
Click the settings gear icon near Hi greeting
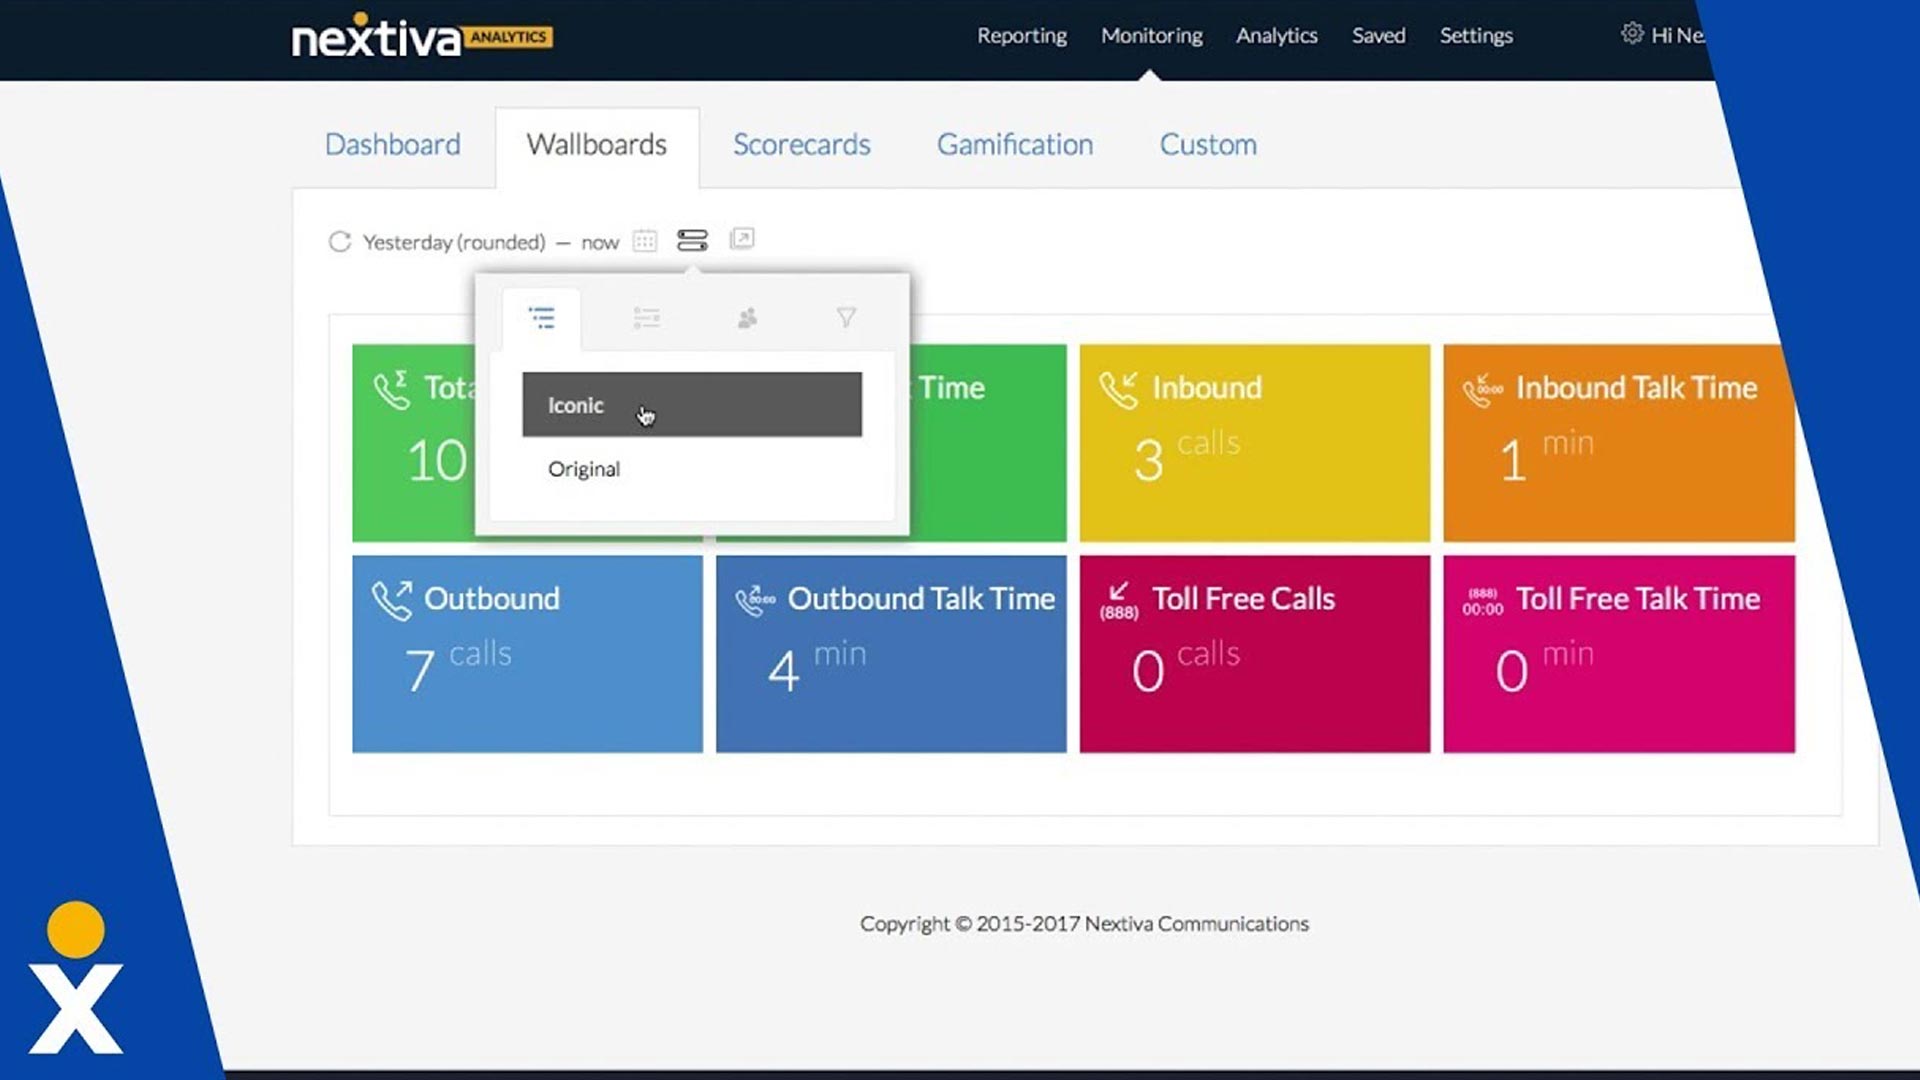[x=1632, y=33]
